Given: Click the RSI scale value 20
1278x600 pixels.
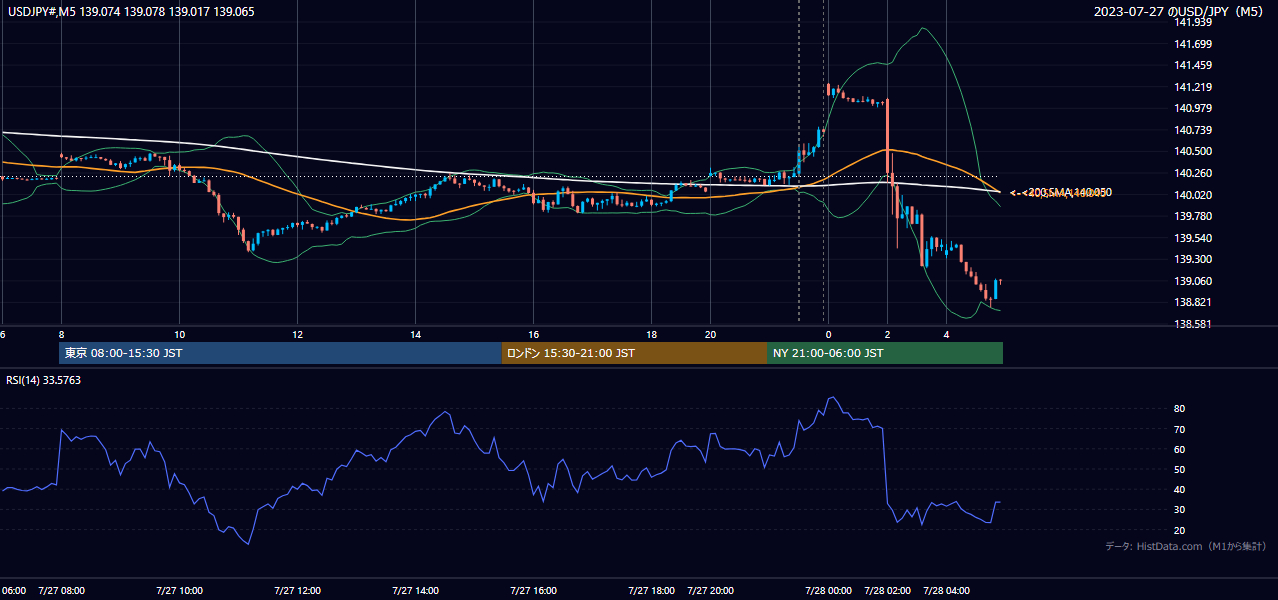Looking at the screenshot, I should click(x=1179, y=530).
